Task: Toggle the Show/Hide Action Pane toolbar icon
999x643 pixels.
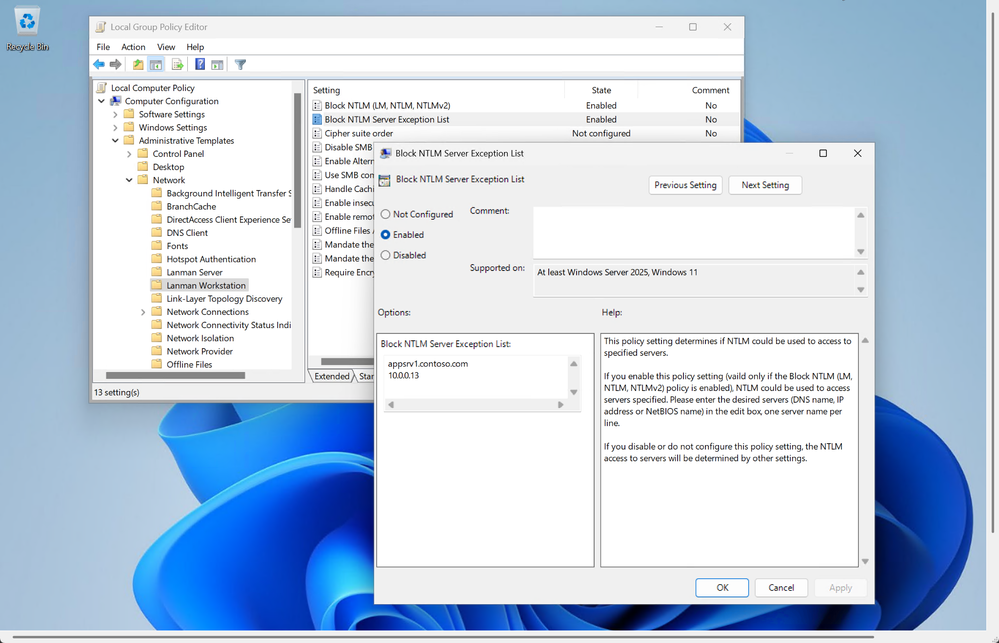Action: pyautogui.click(x=217, y=64)
